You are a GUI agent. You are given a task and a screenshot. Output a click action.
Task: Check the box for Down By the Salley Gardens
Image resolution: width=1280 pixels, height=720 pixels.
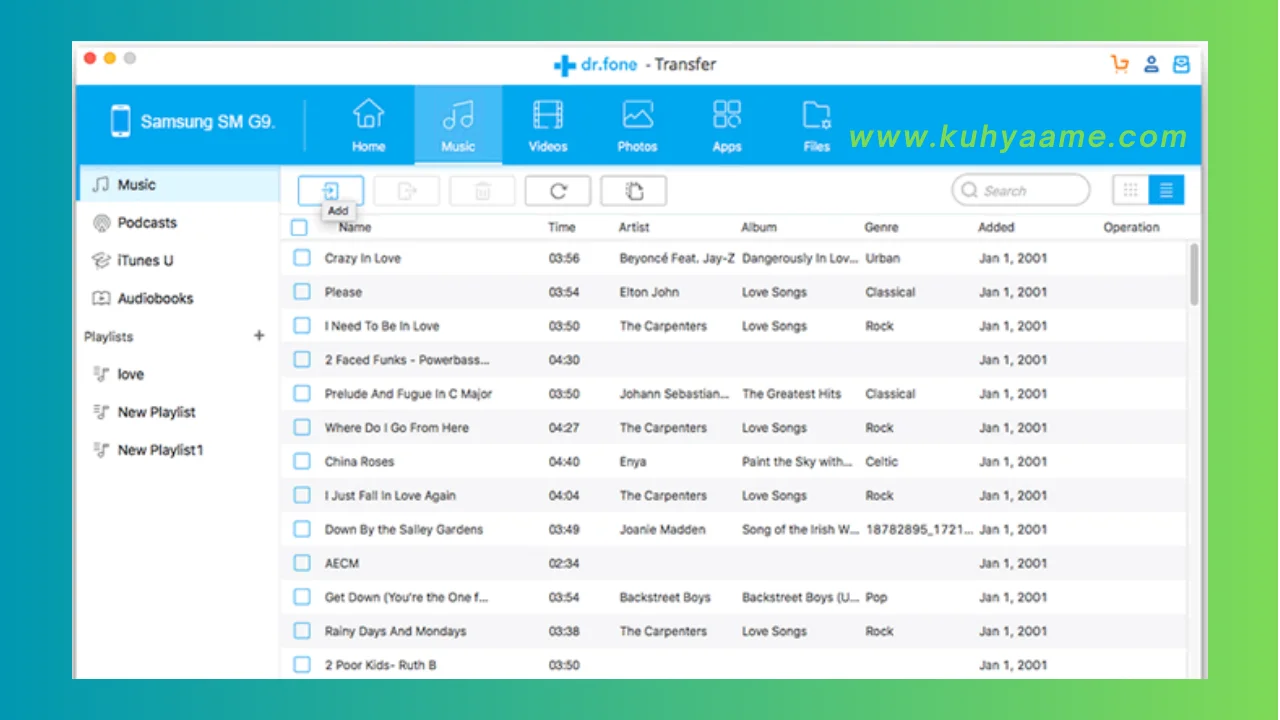(302, 530)
